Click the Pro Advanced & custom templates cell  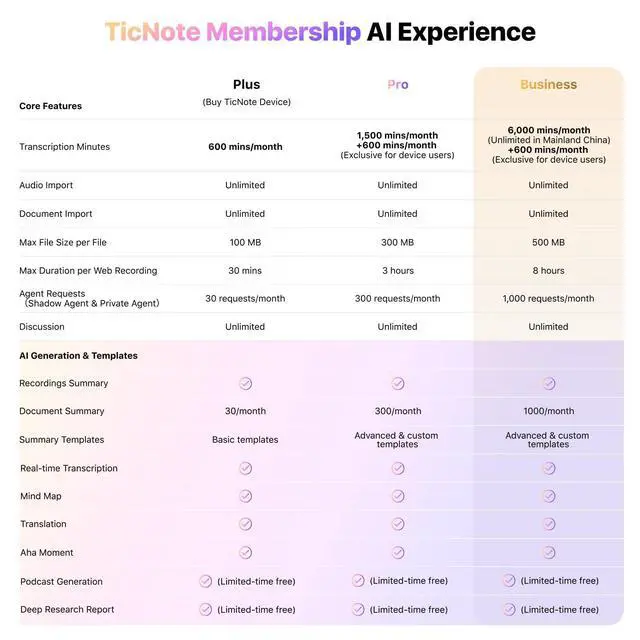pos(397,440)
